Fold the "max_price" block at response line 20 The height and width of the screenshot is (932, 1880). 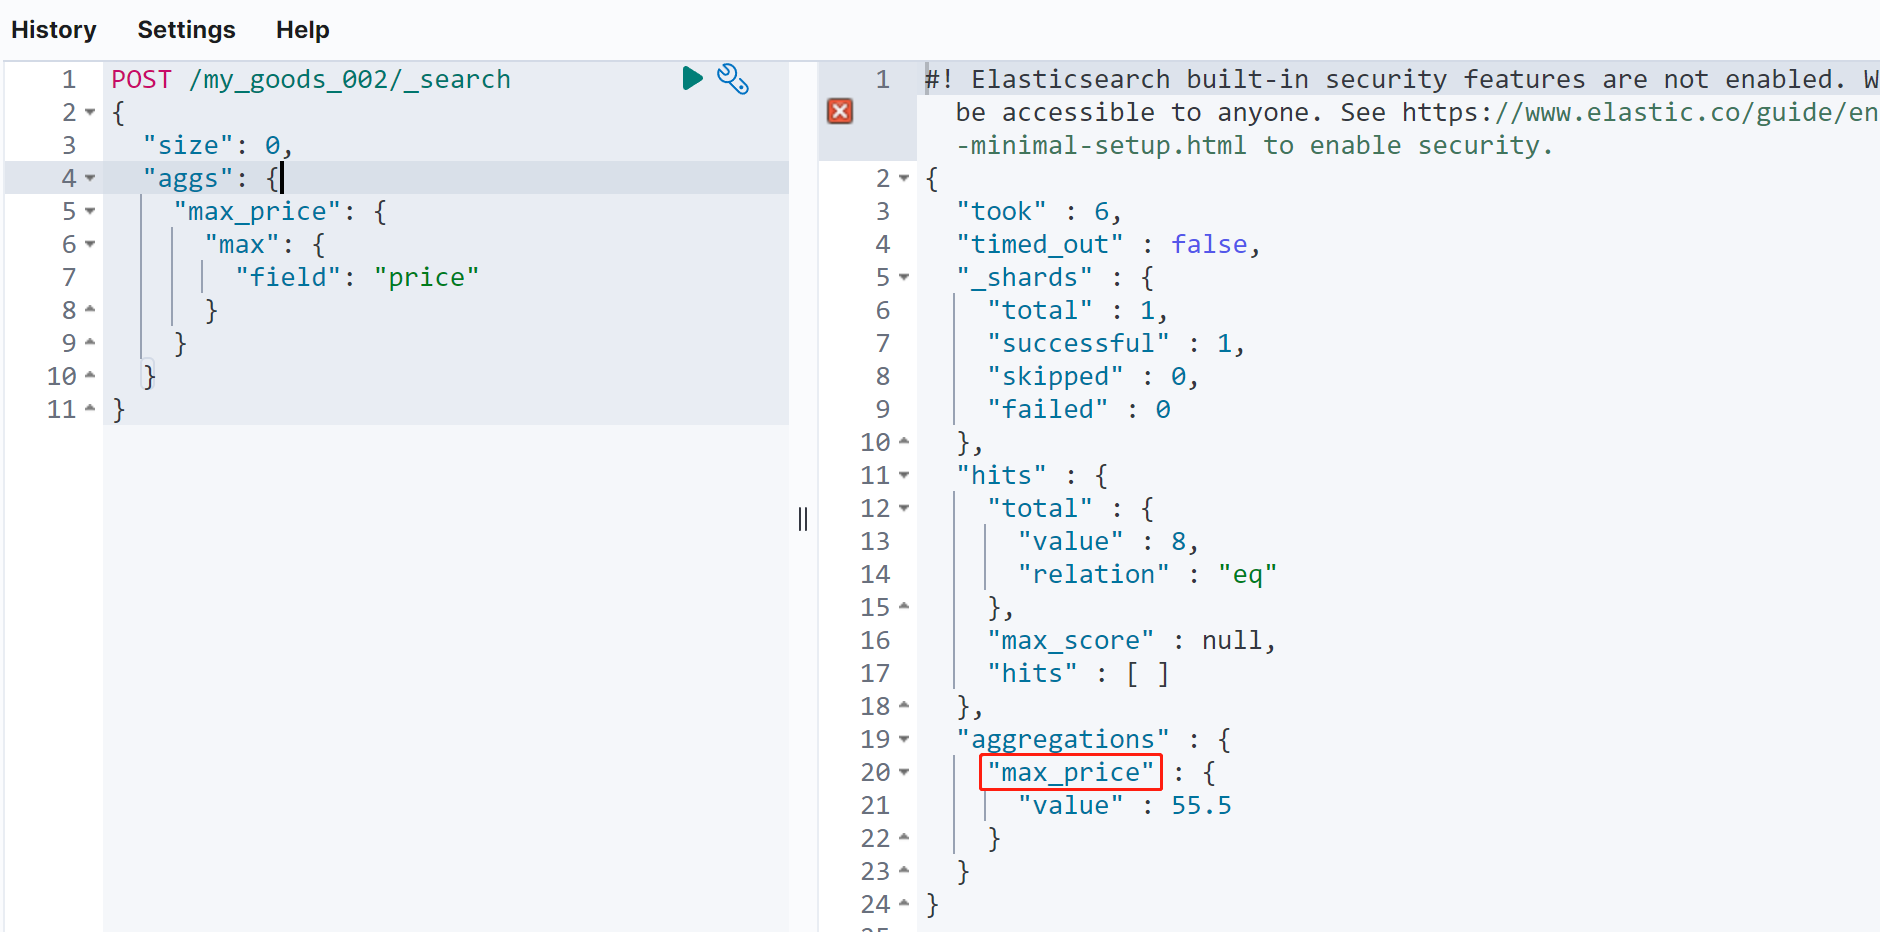(904, 772)
